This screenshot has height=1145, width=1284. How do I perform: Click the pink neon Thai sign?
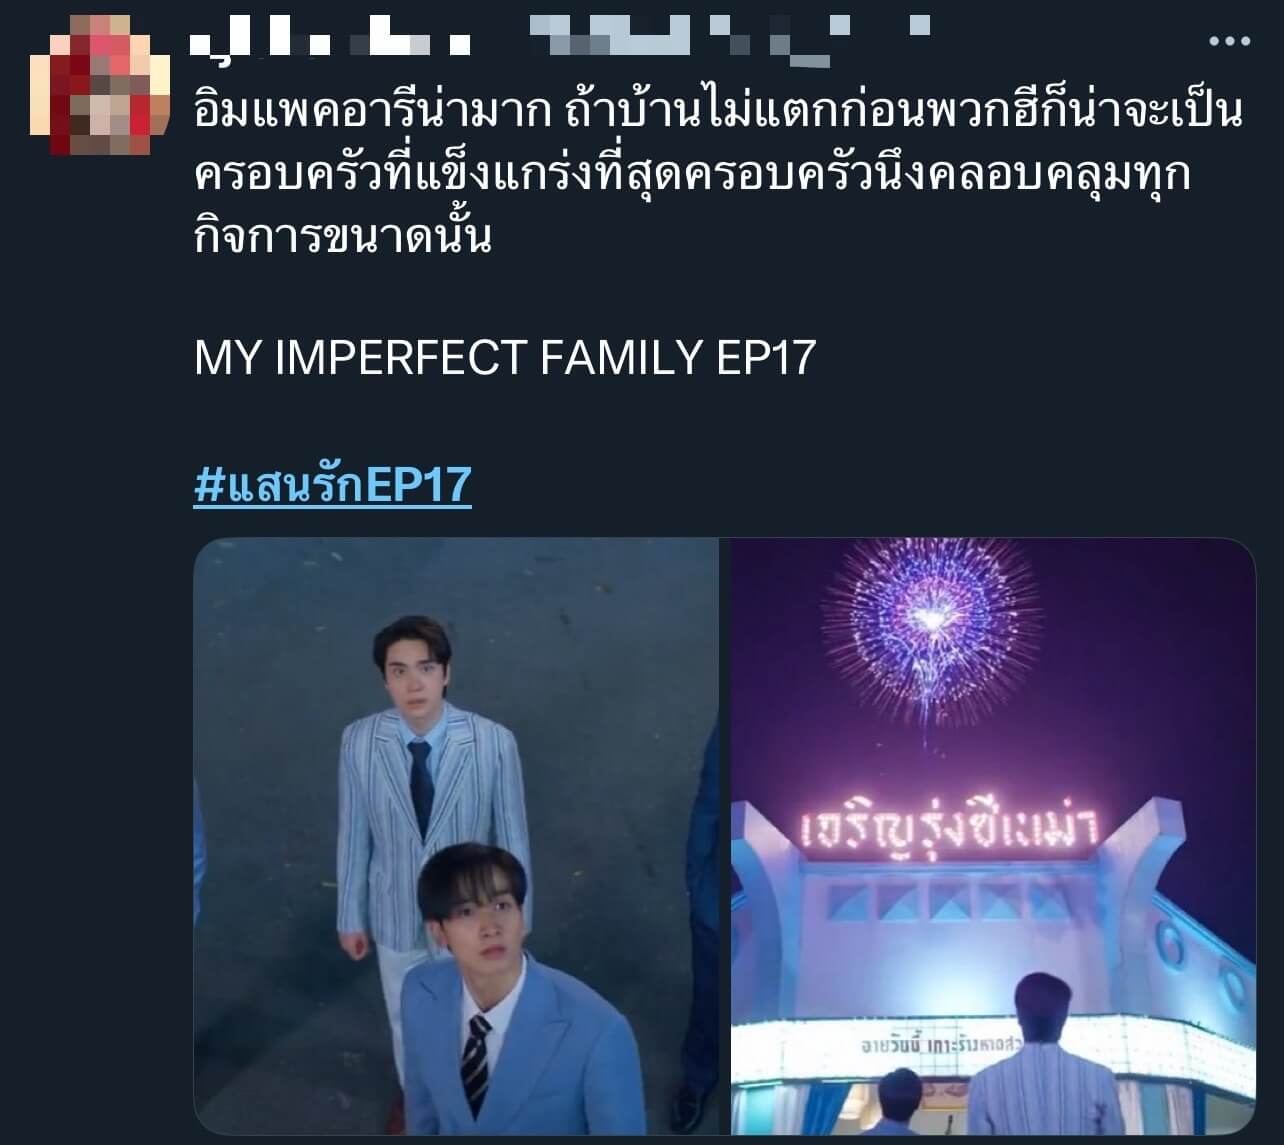[949, 827]
